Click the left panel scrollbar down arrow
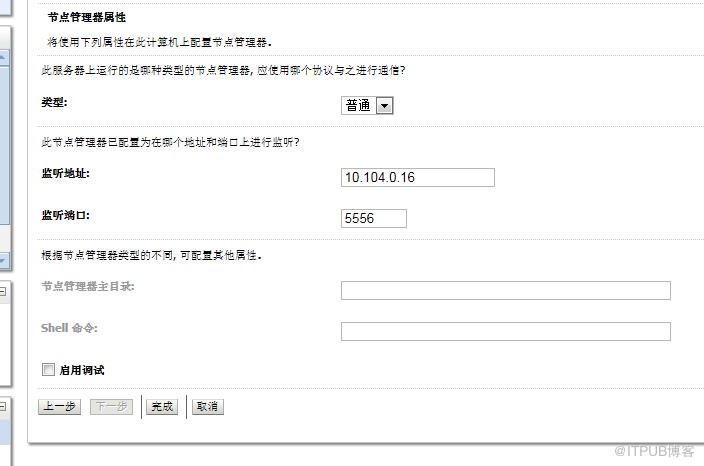 pos(3,260)
